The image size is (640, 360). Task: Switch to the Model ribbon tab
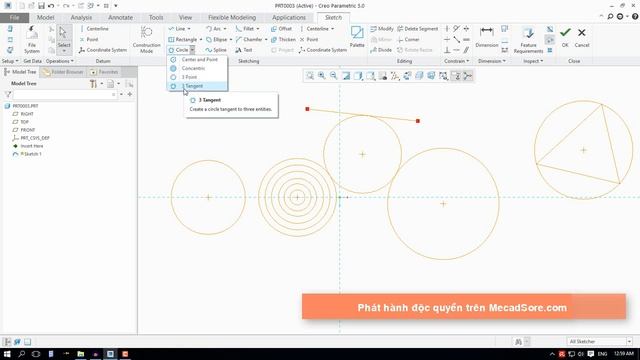click(45, 18)
